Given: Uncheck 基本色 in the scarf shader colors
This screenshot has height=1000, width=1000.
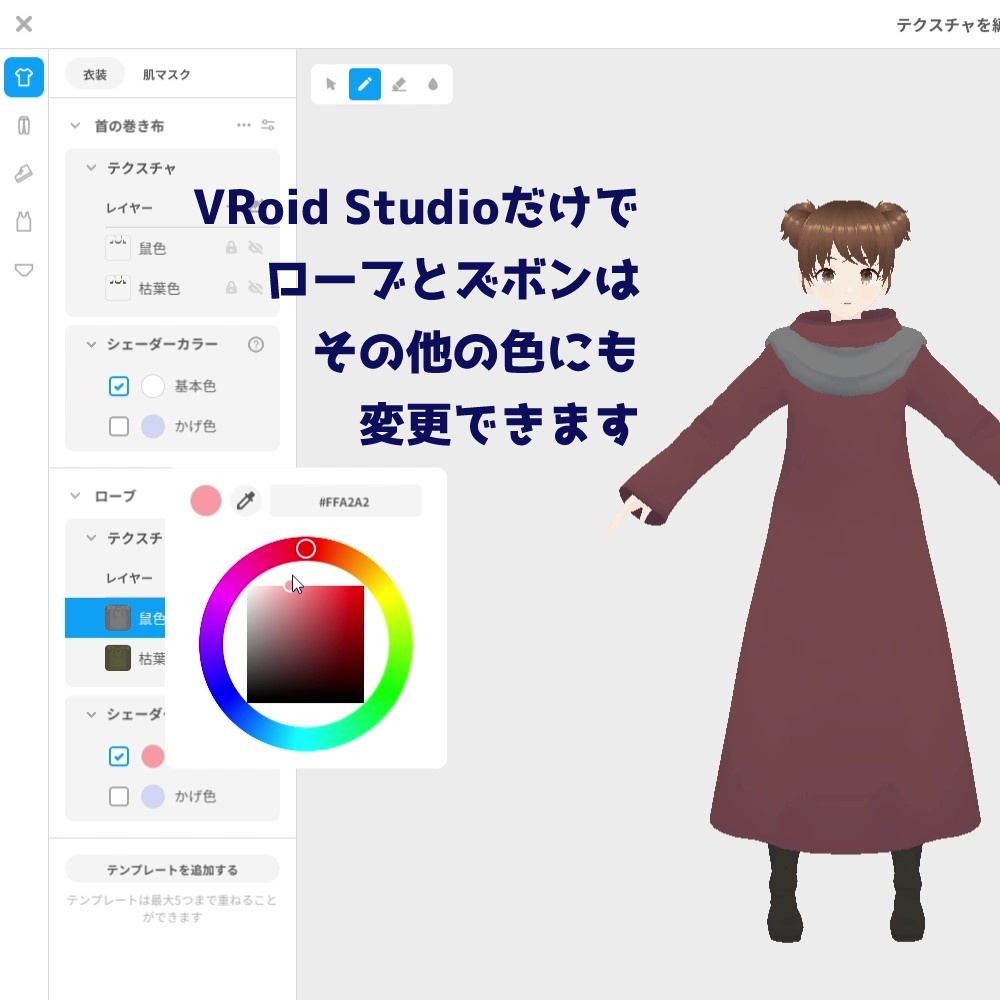Looking at the screenshot, I should click(119, 386).
